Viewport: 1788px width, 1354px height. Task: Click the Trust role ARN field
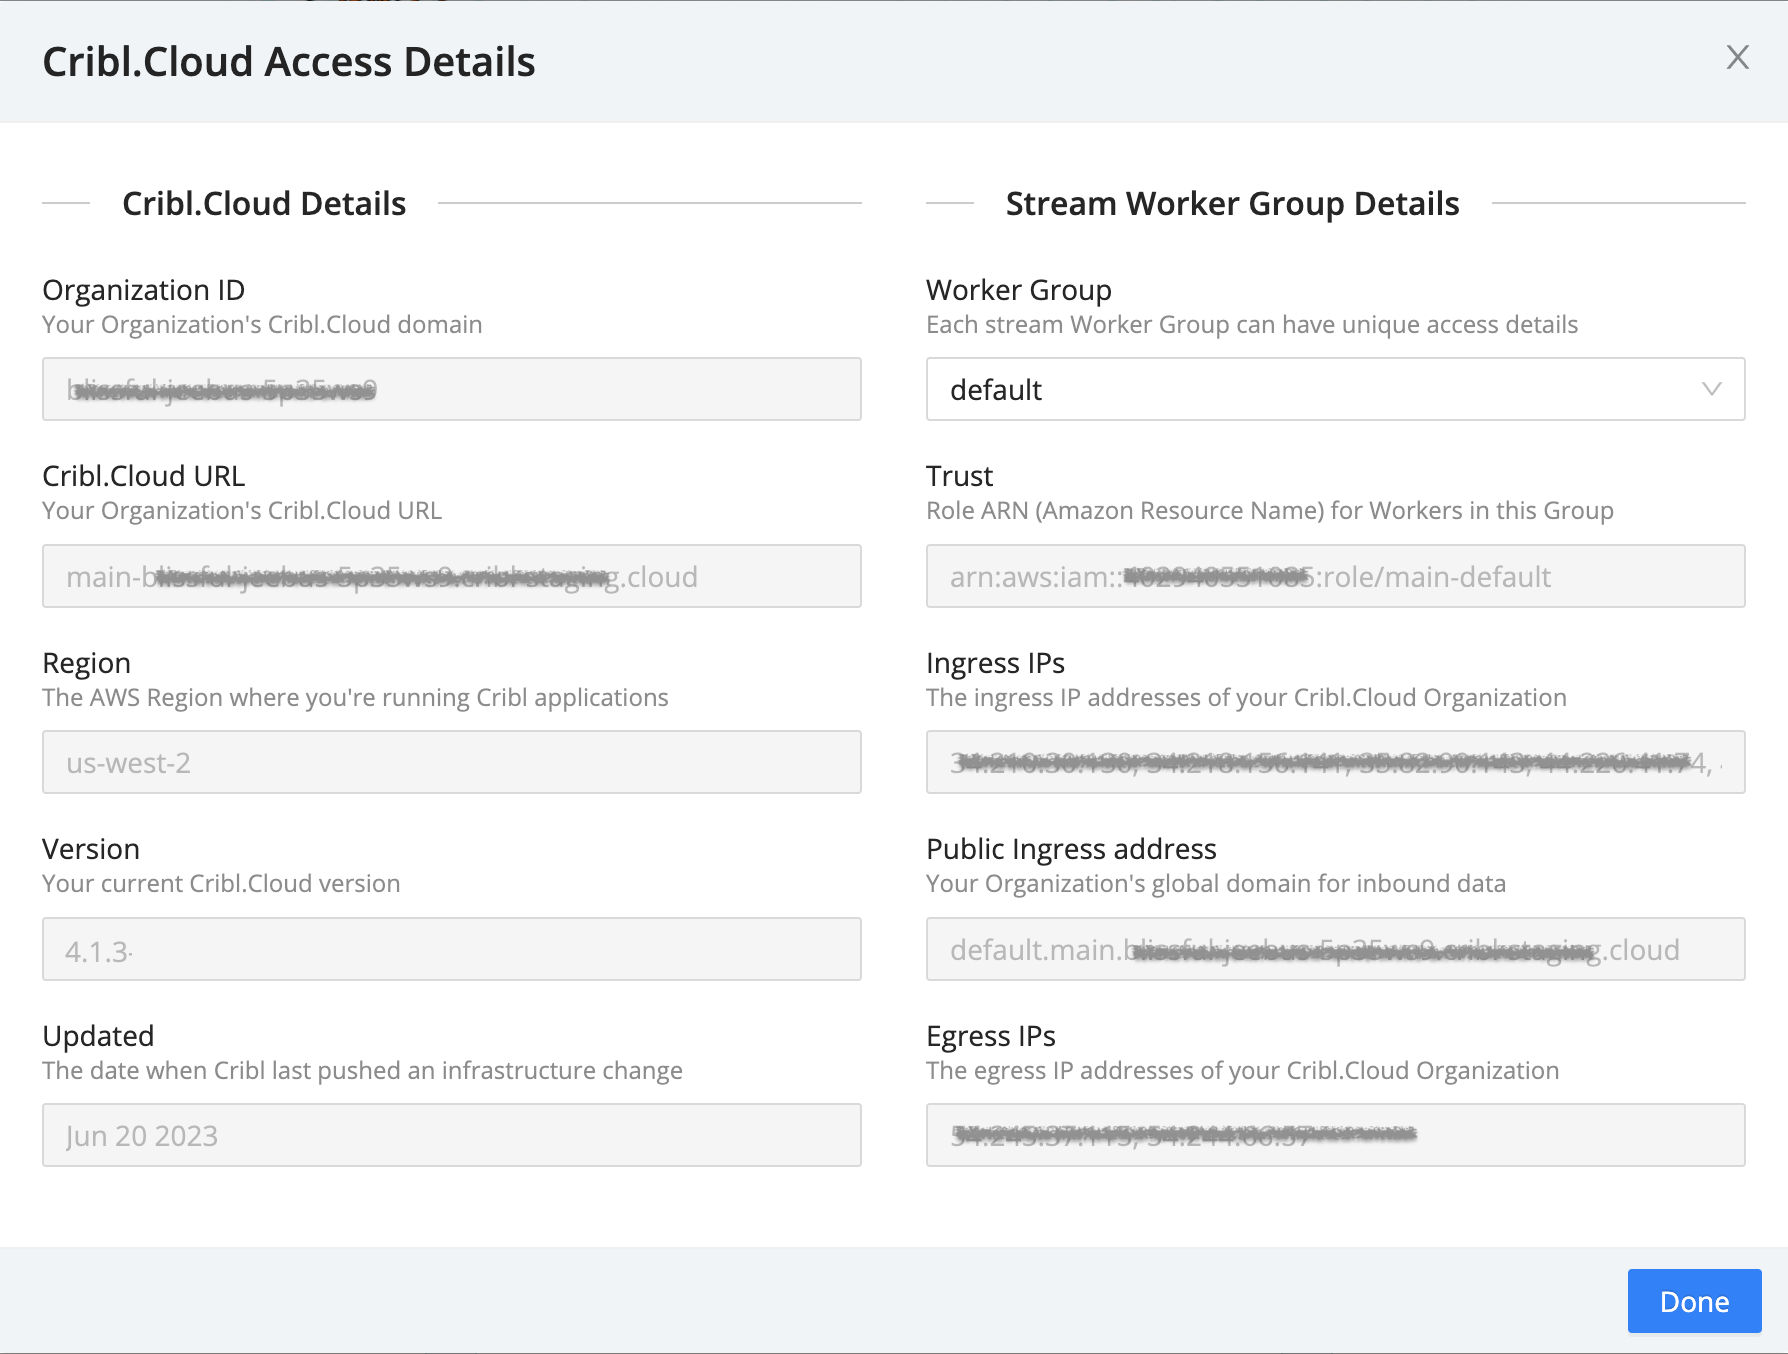click(1335, 576)
